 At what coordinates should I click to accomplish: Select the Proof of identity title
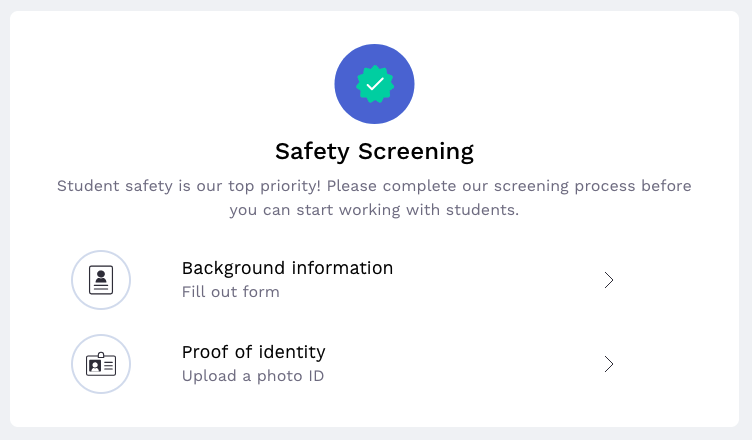tap(253, 352)
